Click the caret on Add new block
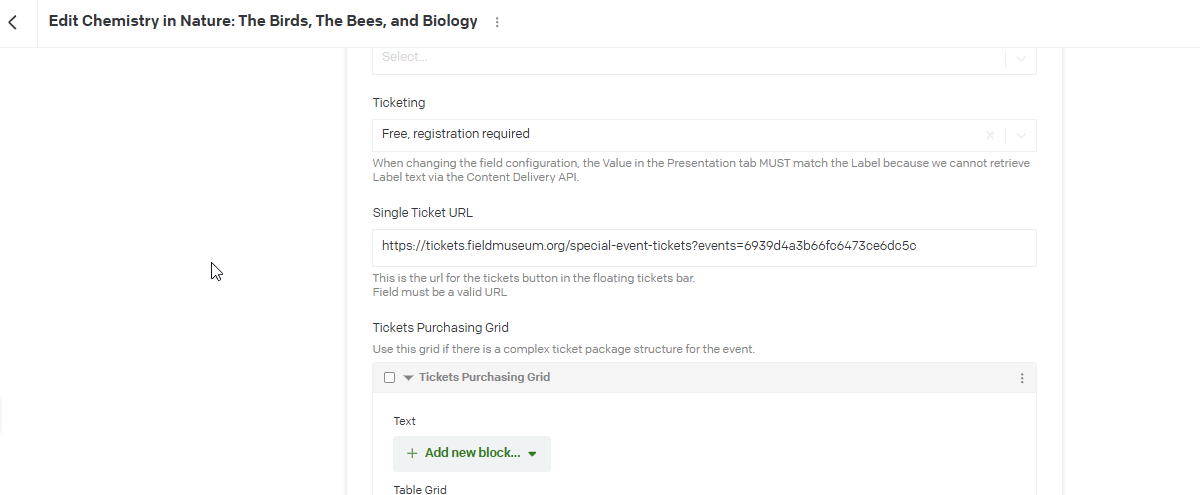This screenshot has height=495, width=1200. click(x=532, y=454)
